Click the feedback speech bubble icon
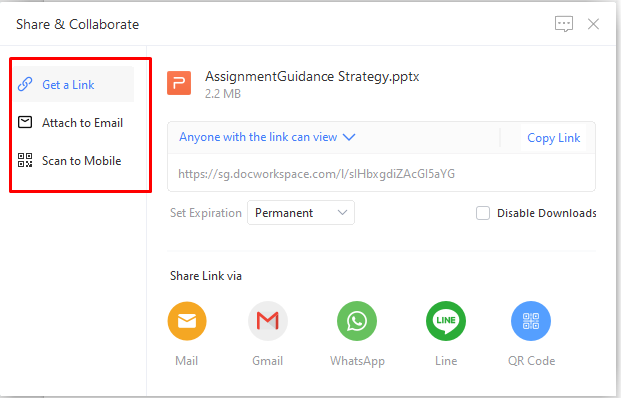The width and height of the screenshot is (621, 398). click(564, 24)
